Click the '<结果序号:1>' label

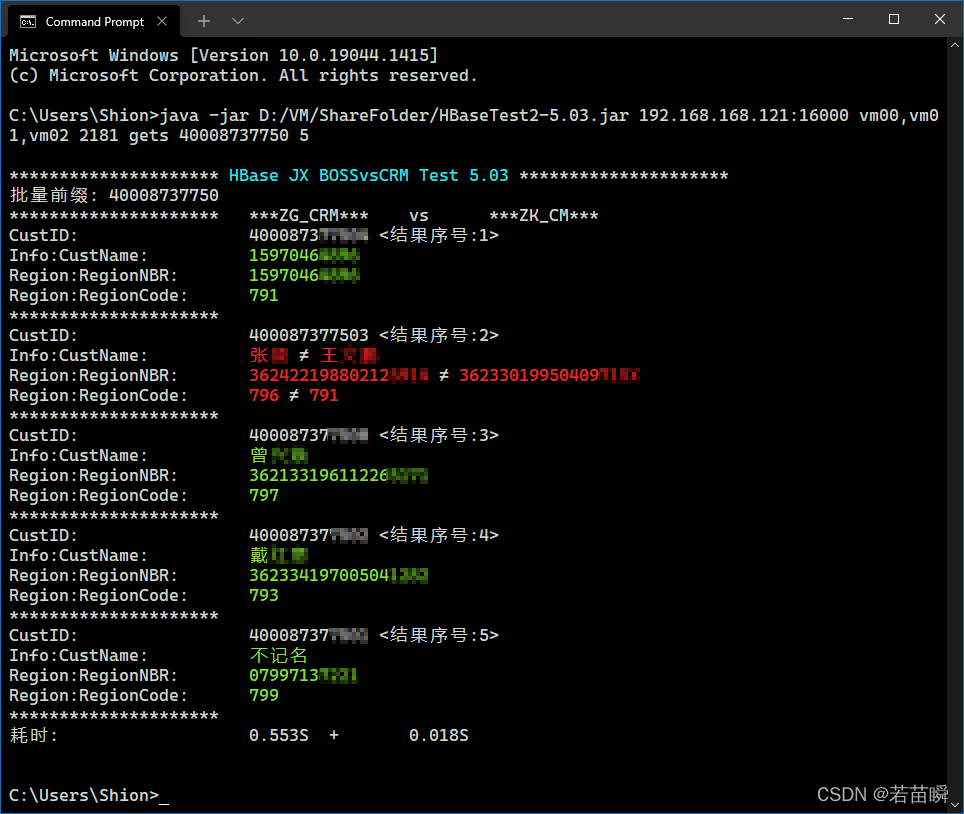(x=439, y=235)
